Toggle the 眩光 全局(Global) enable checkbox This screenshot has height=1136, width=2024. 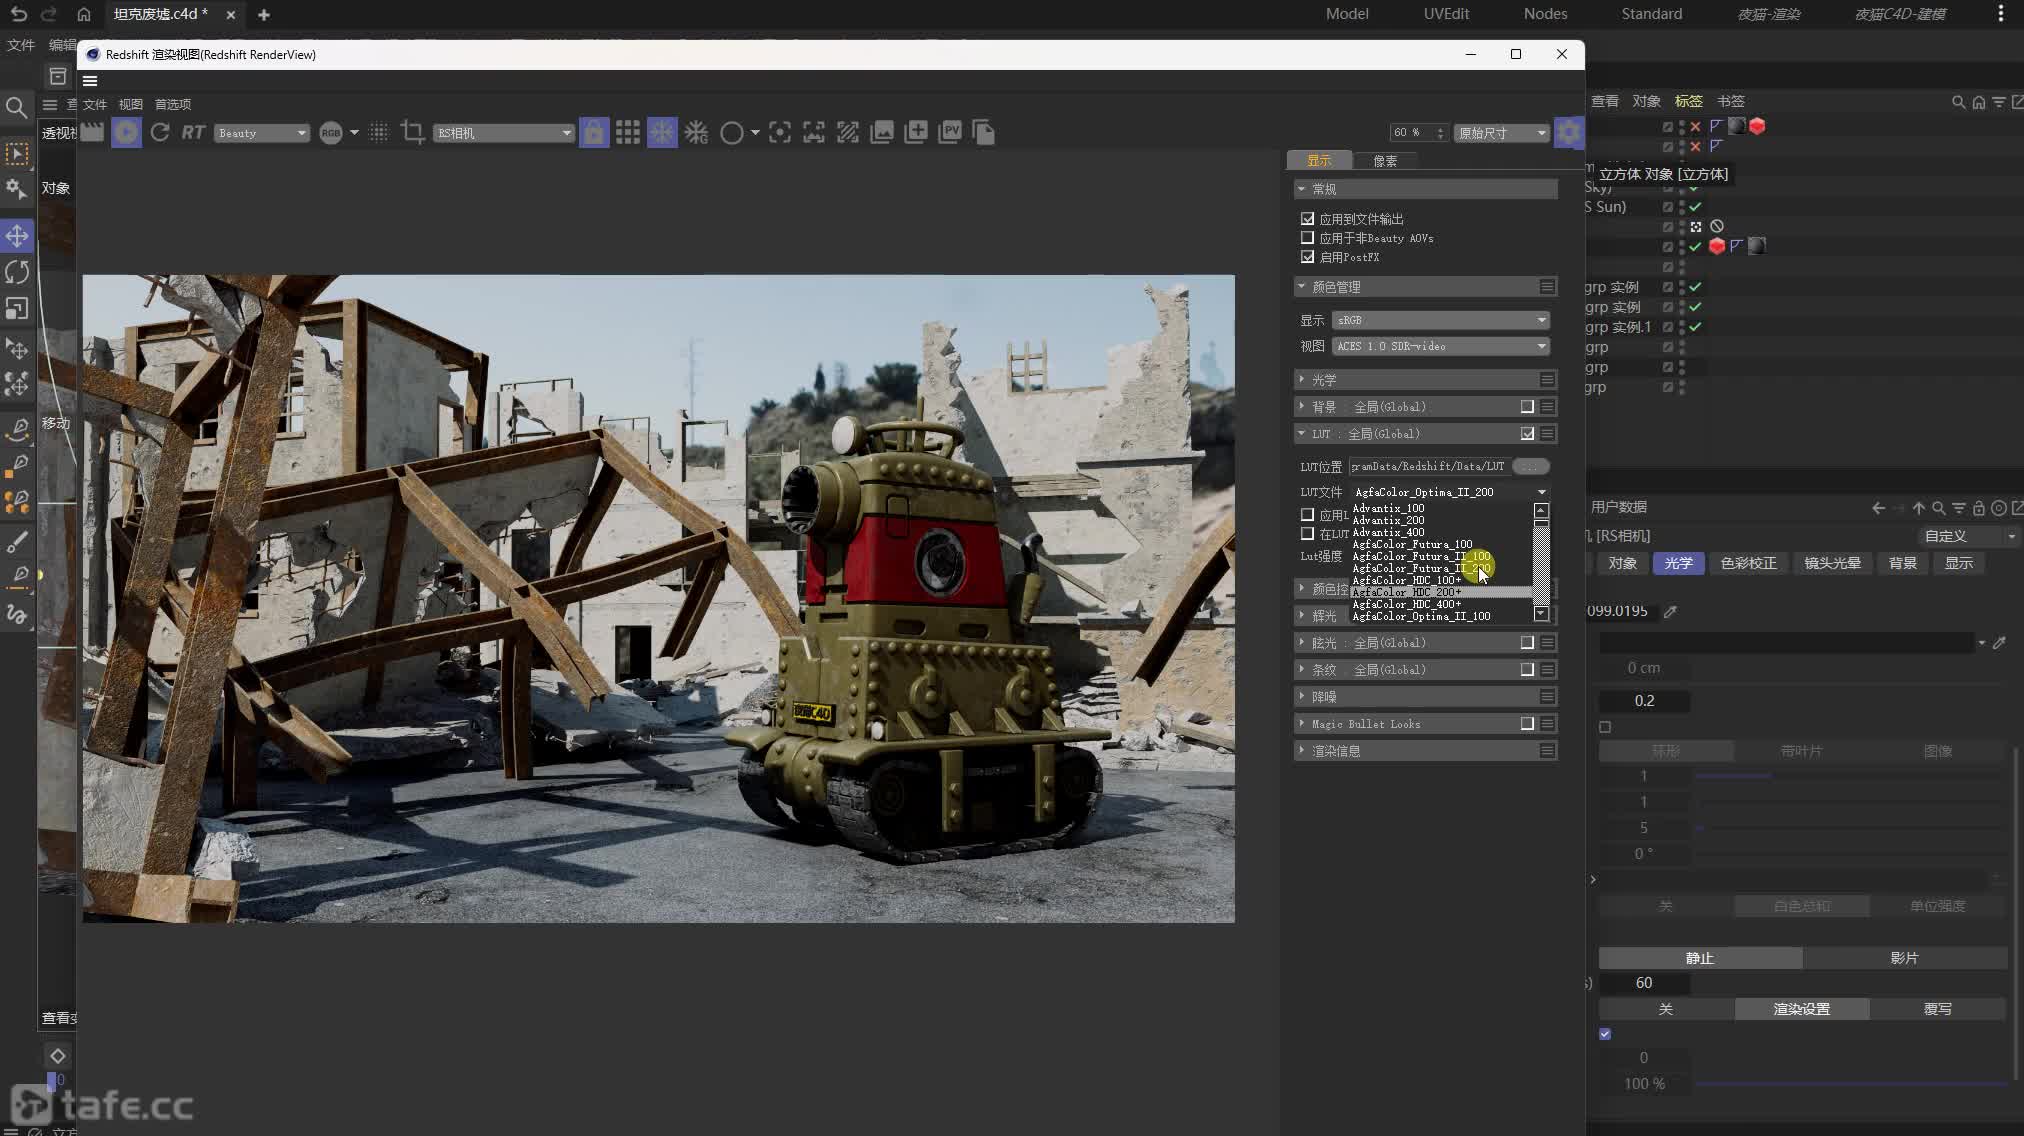click(x=1527, y=643)
